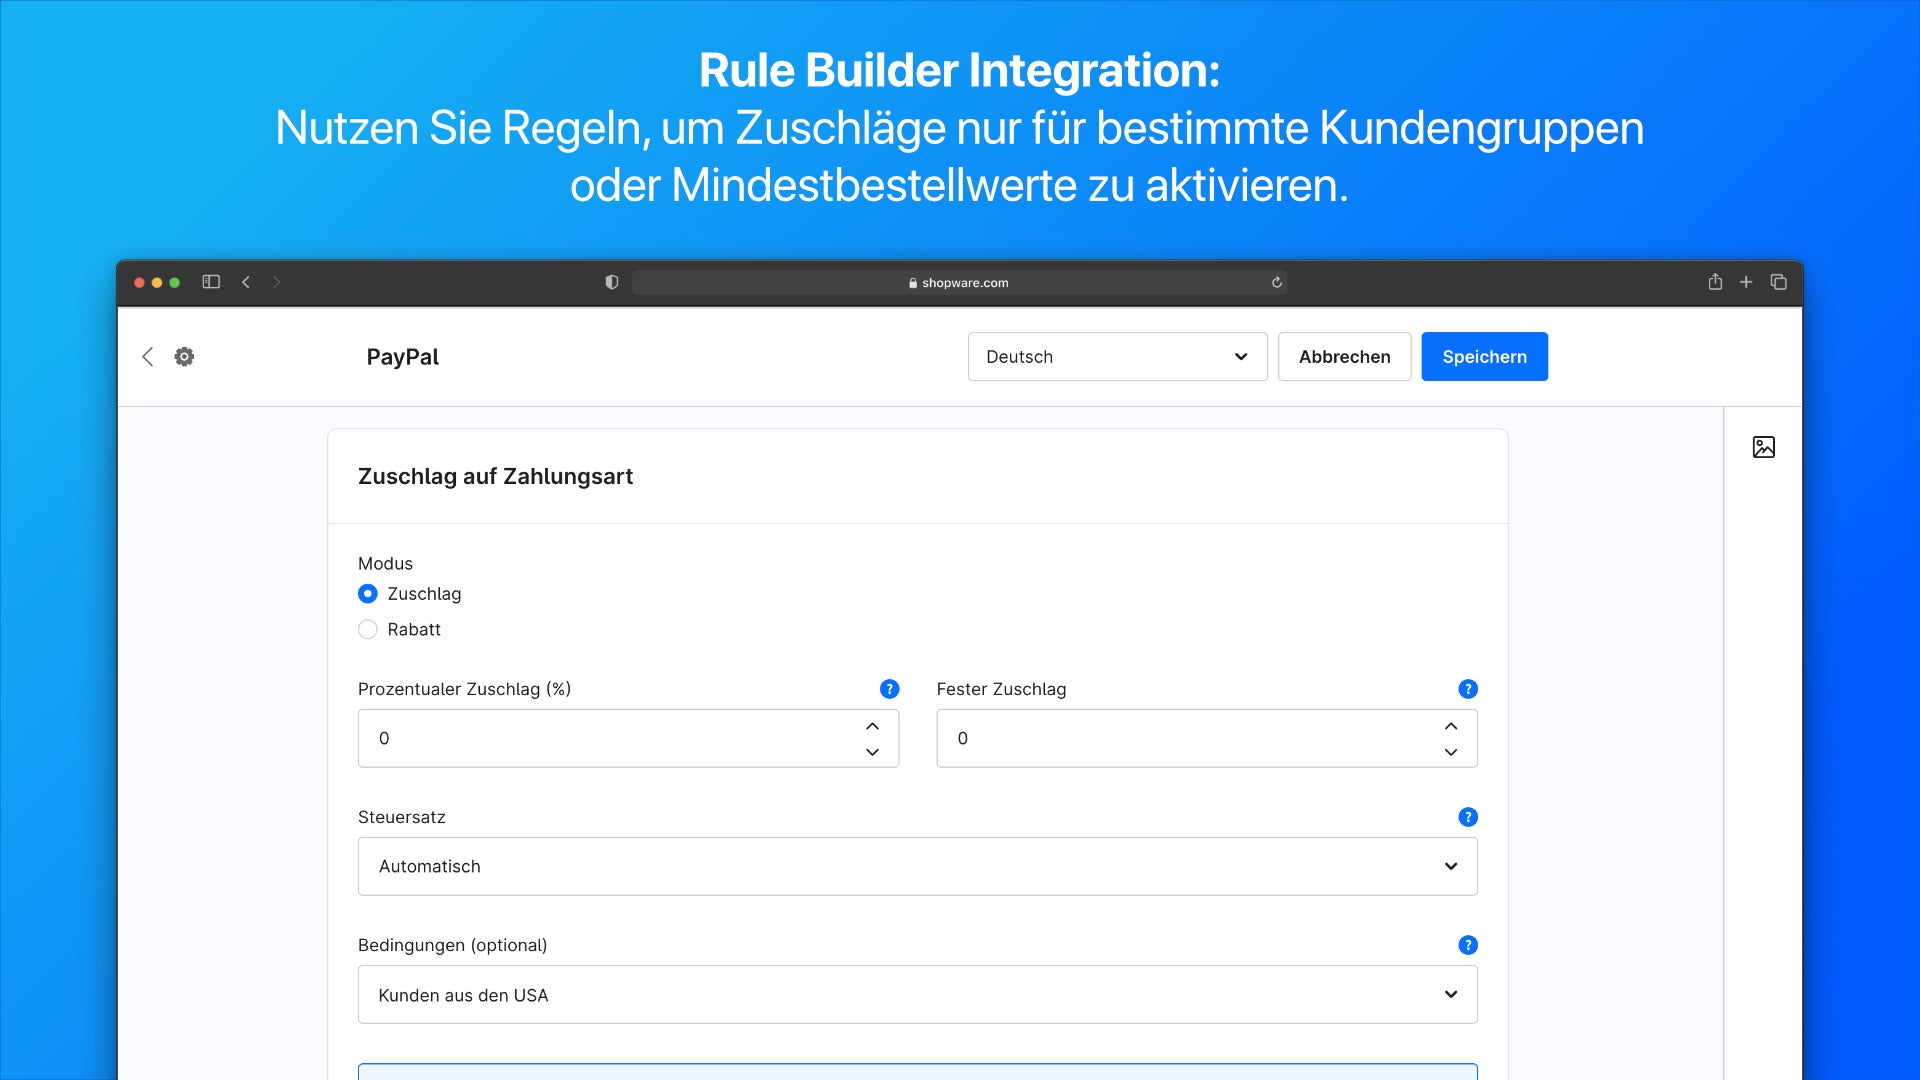Focus the Fester Zuschlag input field
Image resolution: width=1920 pixels, height=1080 pixels.
point(1207,739)
